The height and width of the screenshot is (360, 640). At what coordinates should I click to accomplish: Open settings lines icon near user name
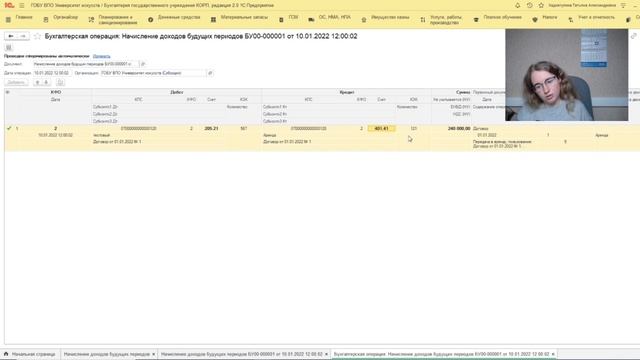(x=623, y=5)
